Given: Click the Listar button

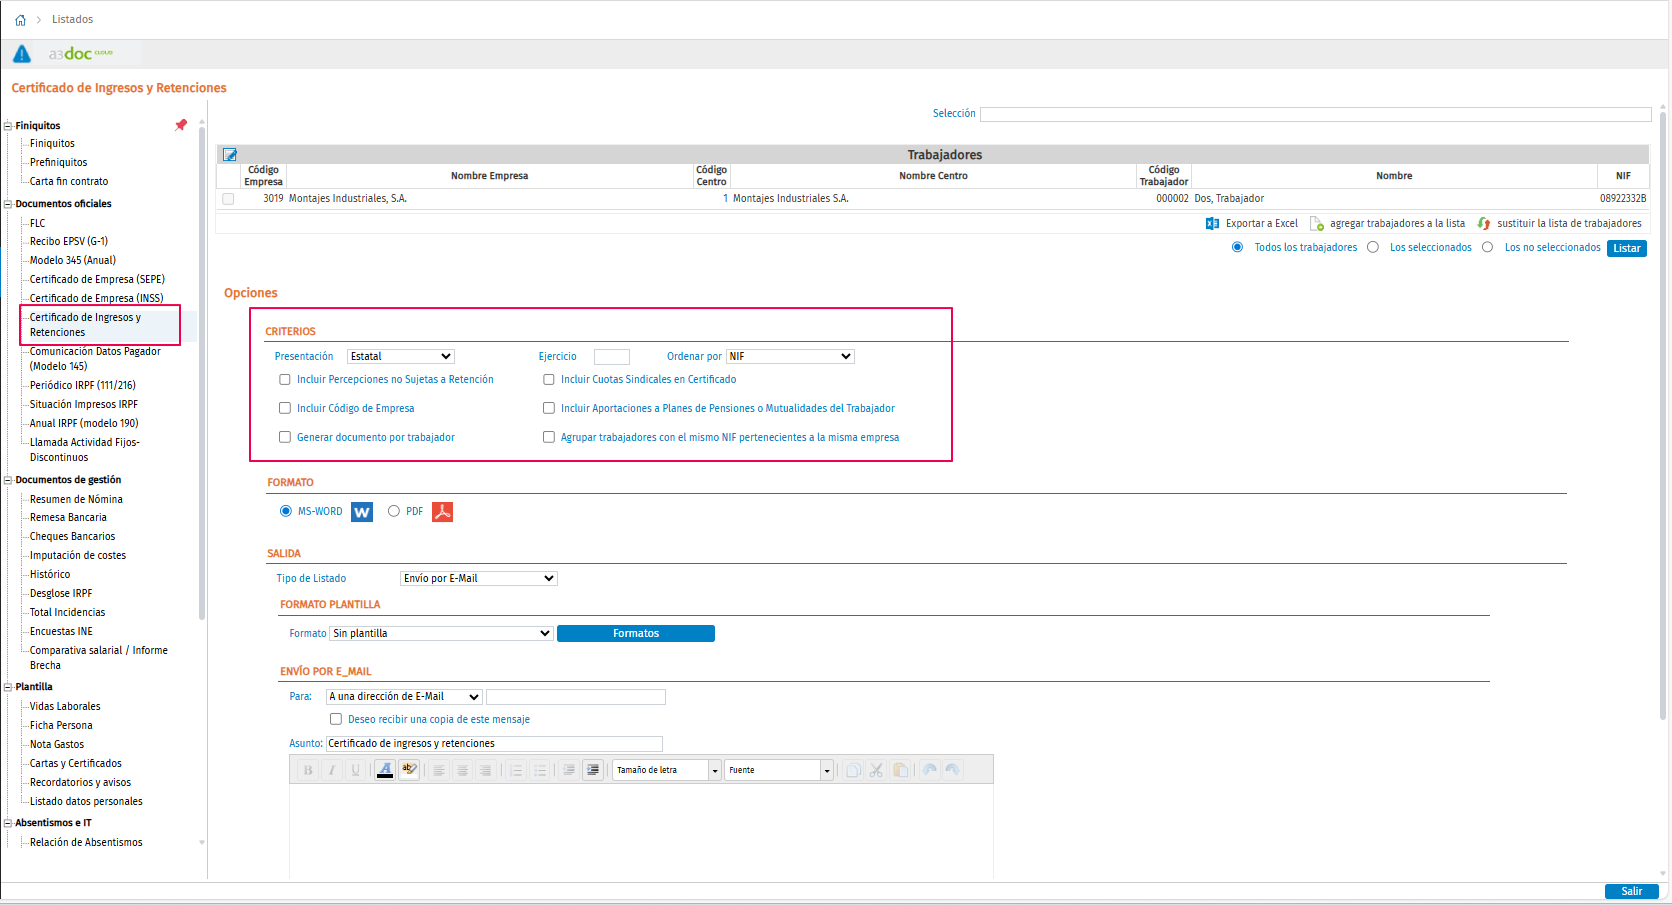Looking at the screenshot, I should [x=1627, y=248].
